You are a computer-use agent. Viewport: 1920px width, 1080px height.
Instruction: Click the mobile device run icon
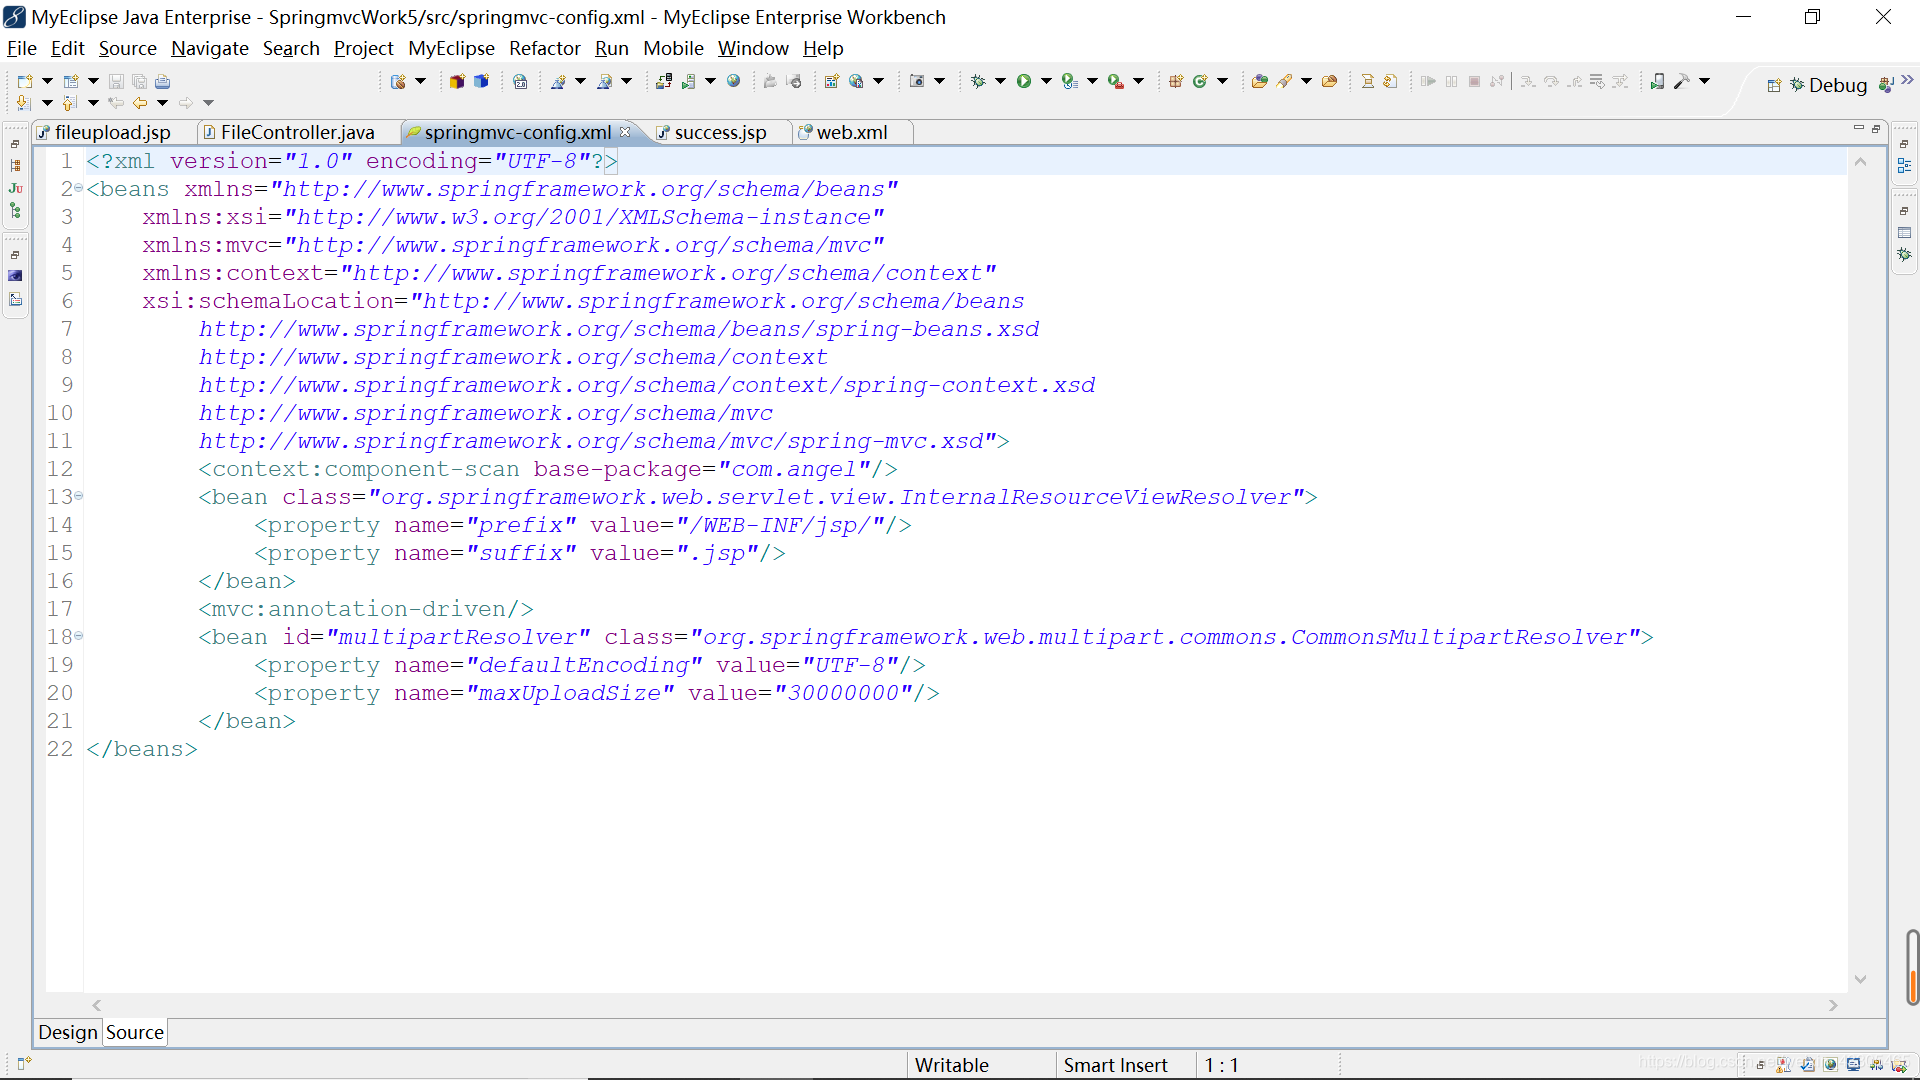click(x=1657, y=81)
